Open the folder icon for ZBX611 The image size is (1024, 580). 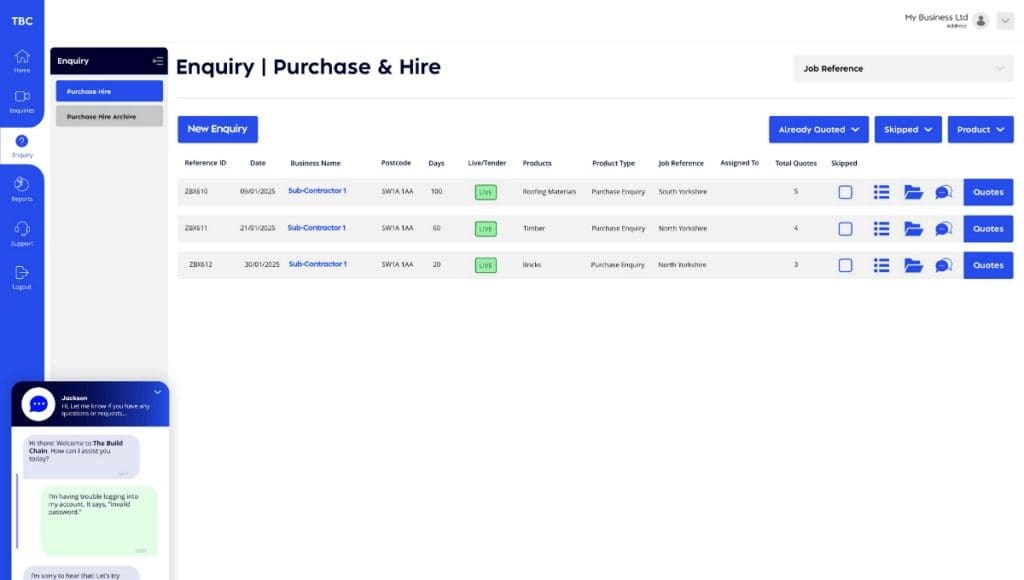coord(913,229)
